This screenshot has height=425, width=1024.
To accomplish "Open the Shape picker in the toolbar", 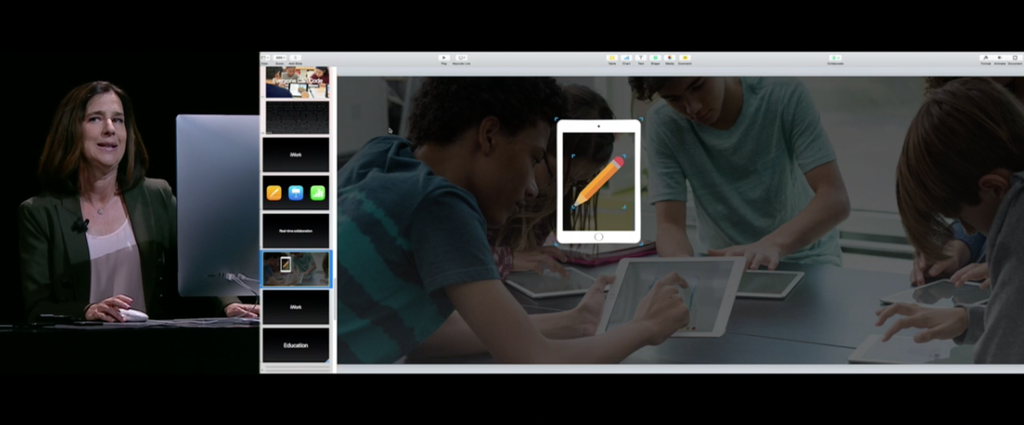I will 655,58.
